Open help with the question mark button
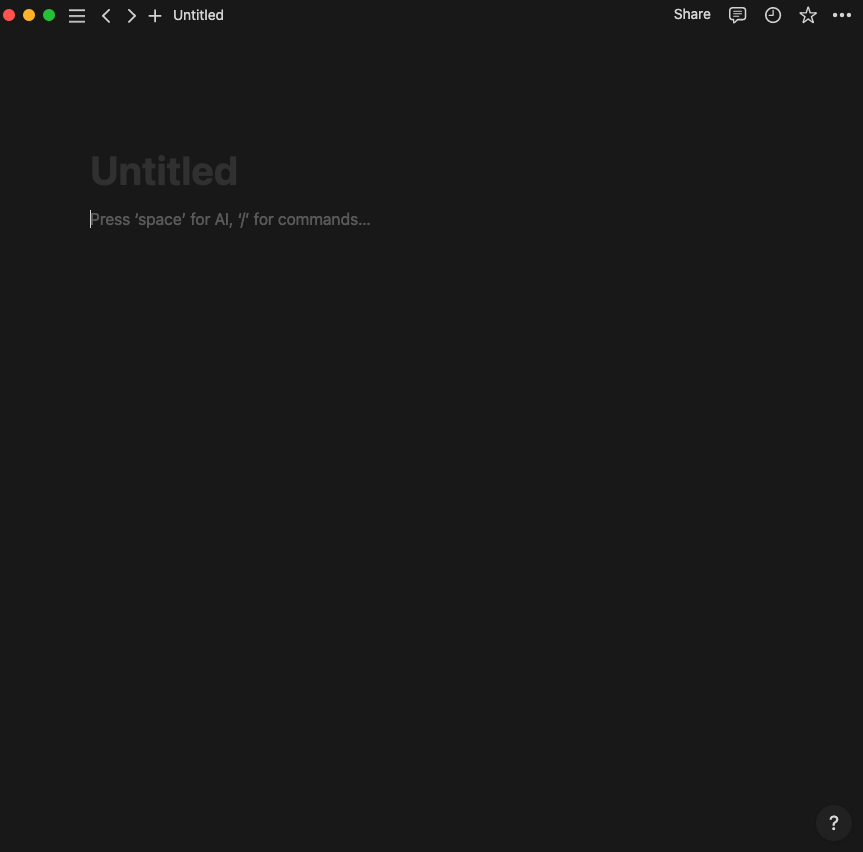The width and height of the screenshot is (863, 852). (834, 823)
